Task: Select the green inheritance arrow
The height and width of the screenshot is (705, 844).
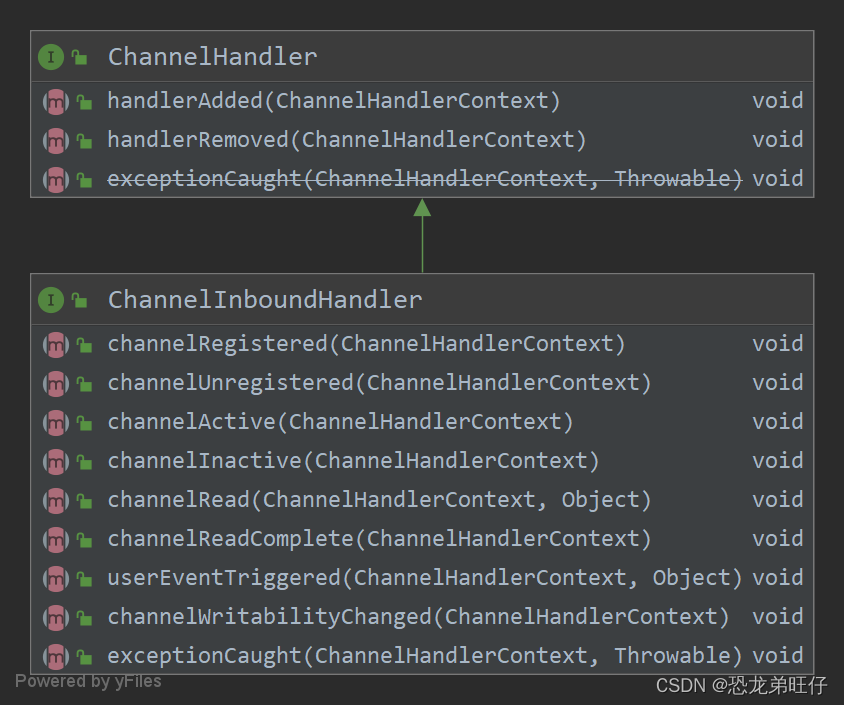Action: pyautogui.click(x=422, y=235)
